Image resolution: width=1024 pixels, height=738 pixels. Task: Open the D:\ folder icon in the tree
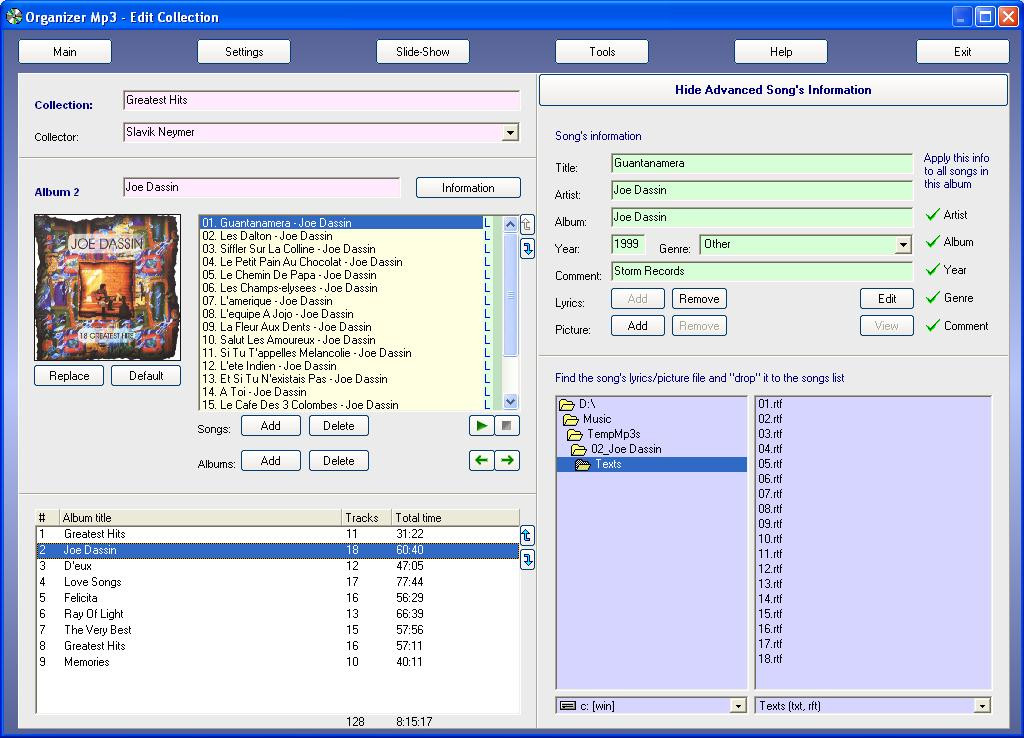[x=567, y=404]
